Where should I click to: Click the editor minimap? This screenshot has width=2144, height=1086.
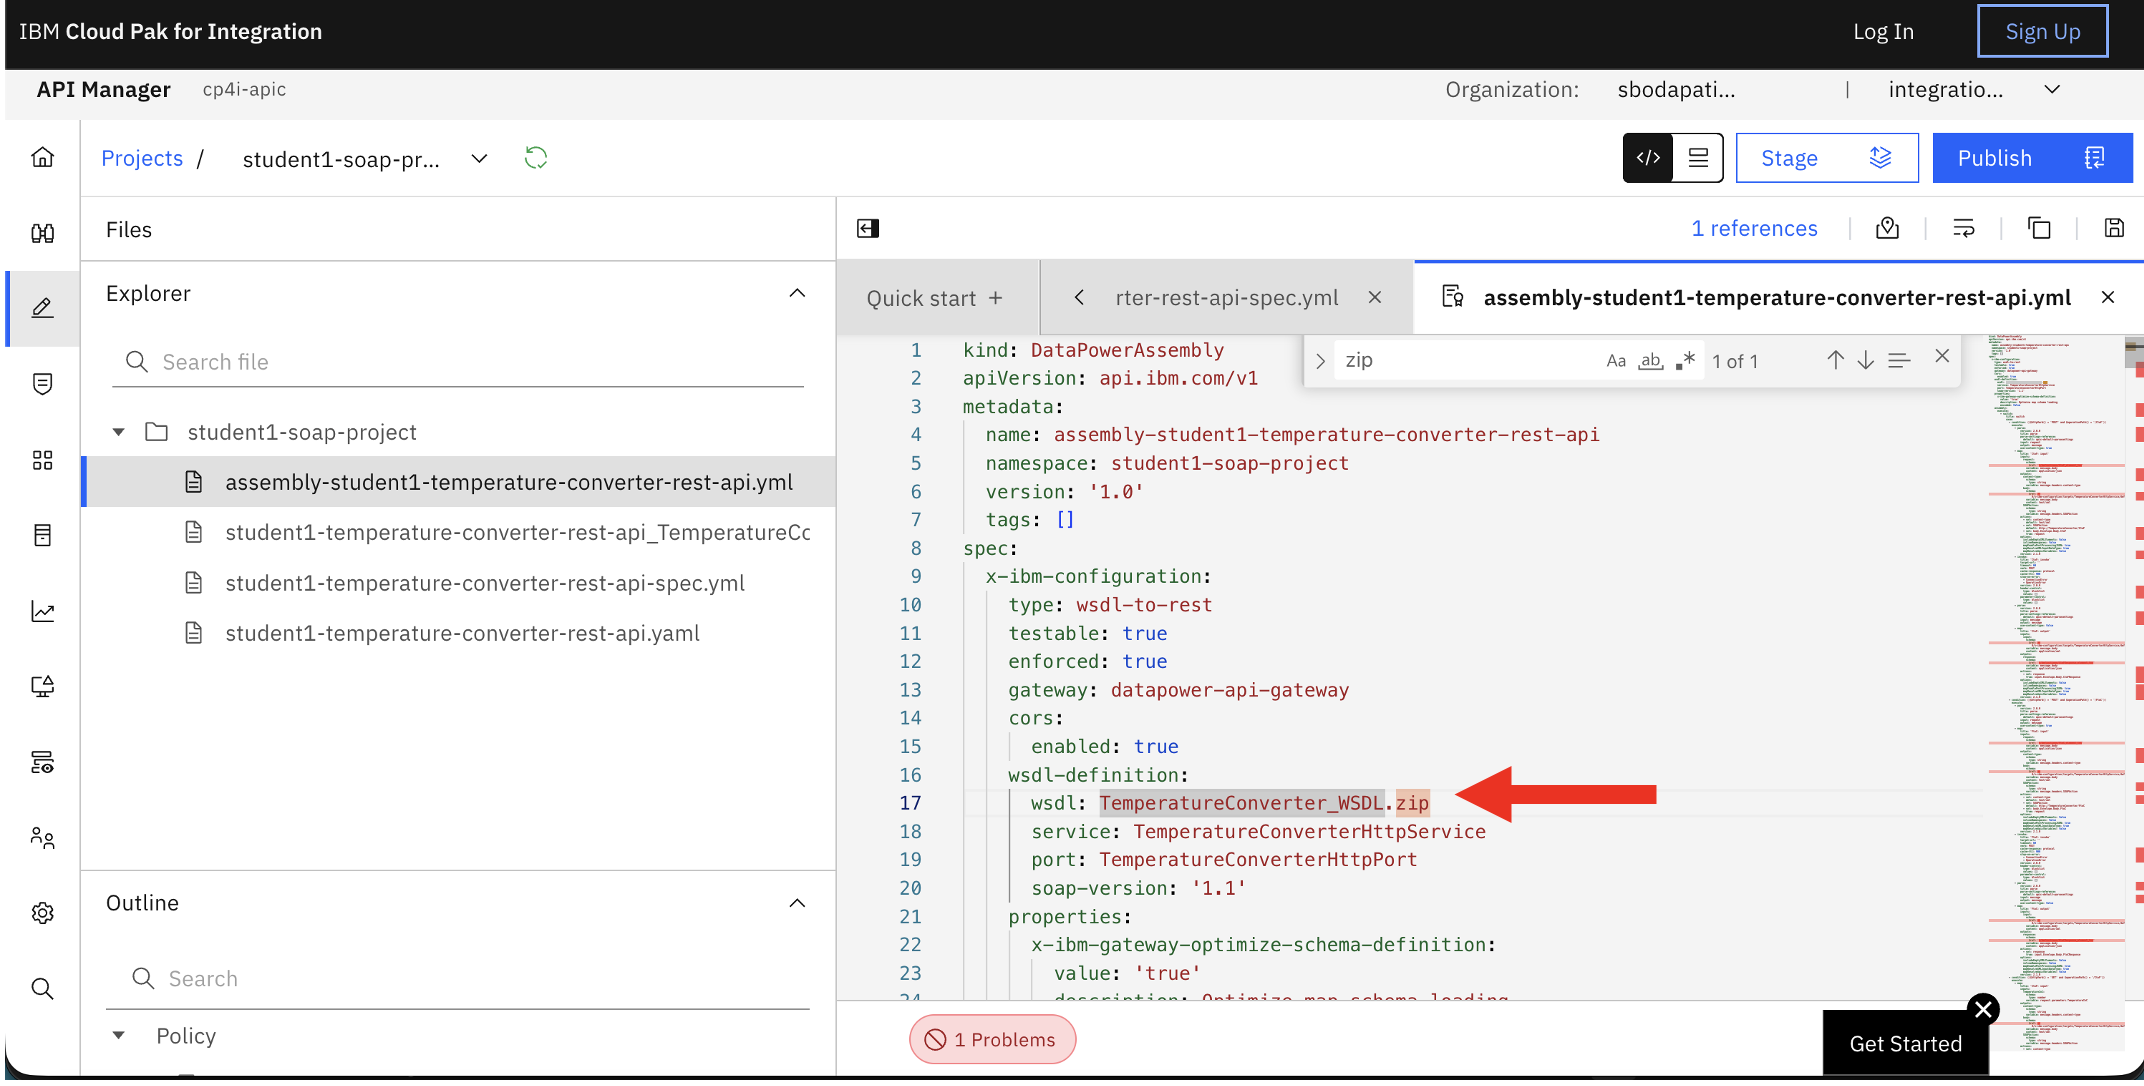pos(2056,692)
